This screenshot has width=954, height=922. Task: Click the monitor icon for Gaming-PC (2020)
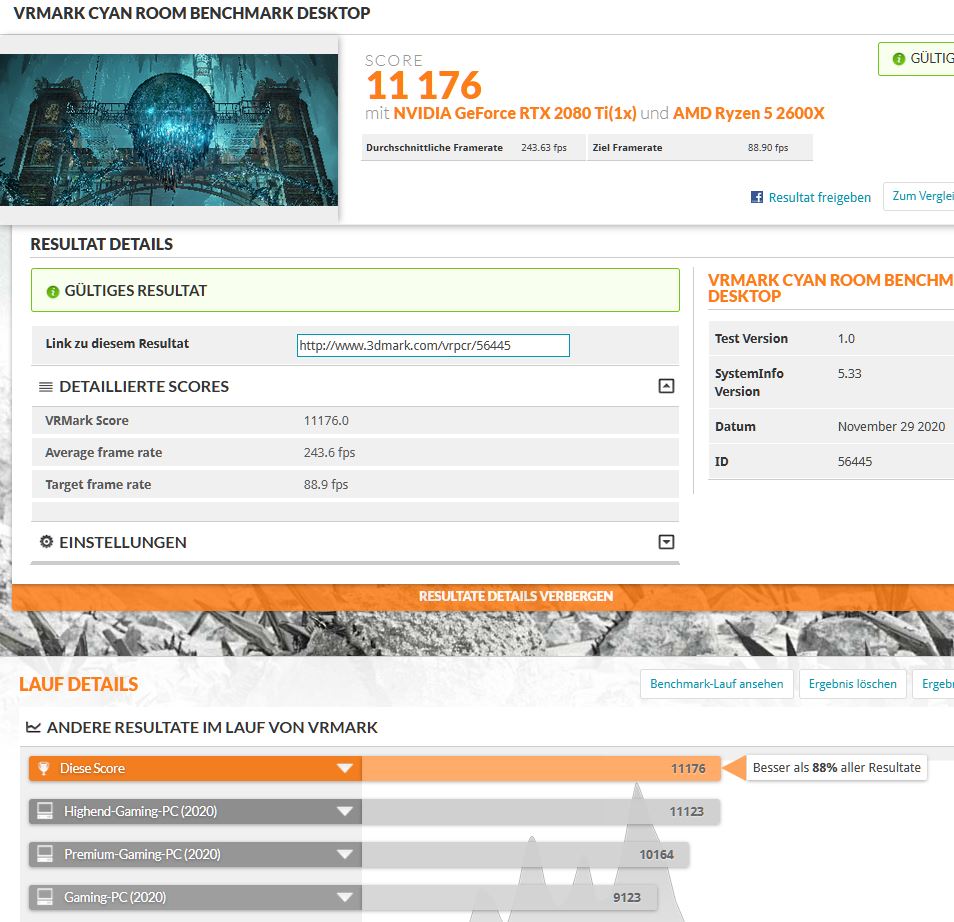tap(45, 897)
